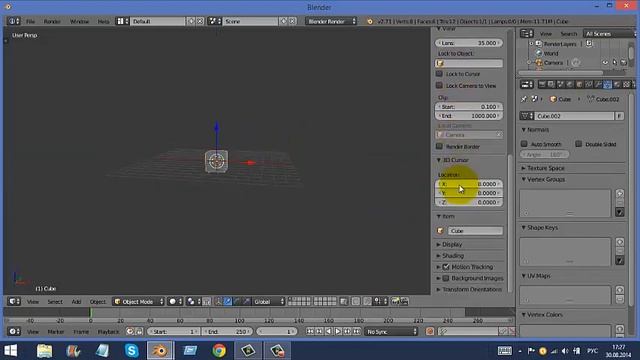
Task: Open the Global orientation dropdown
Action: tap(268, 302)
